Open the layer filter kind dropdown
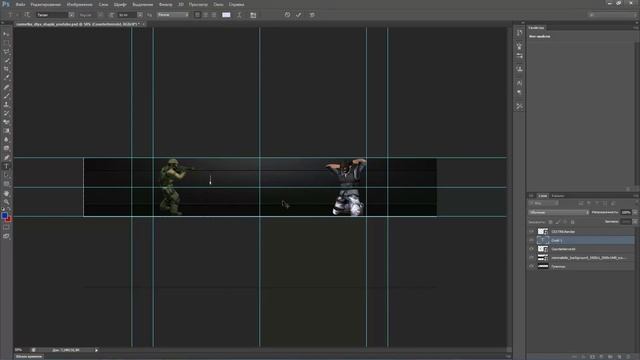 544,203
